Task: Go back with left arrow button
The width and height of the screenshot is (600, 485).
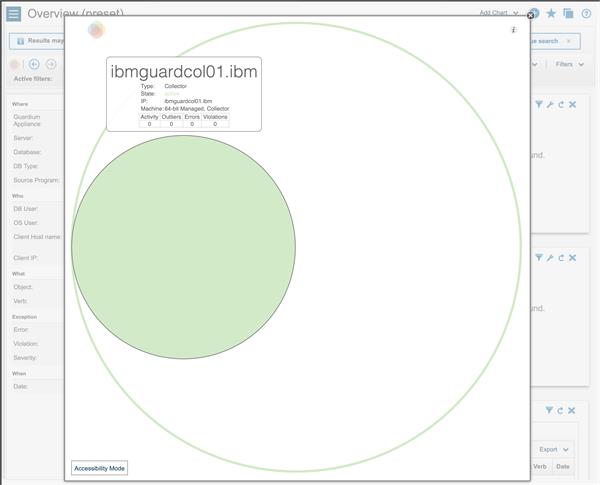Action: click(34, 64)
